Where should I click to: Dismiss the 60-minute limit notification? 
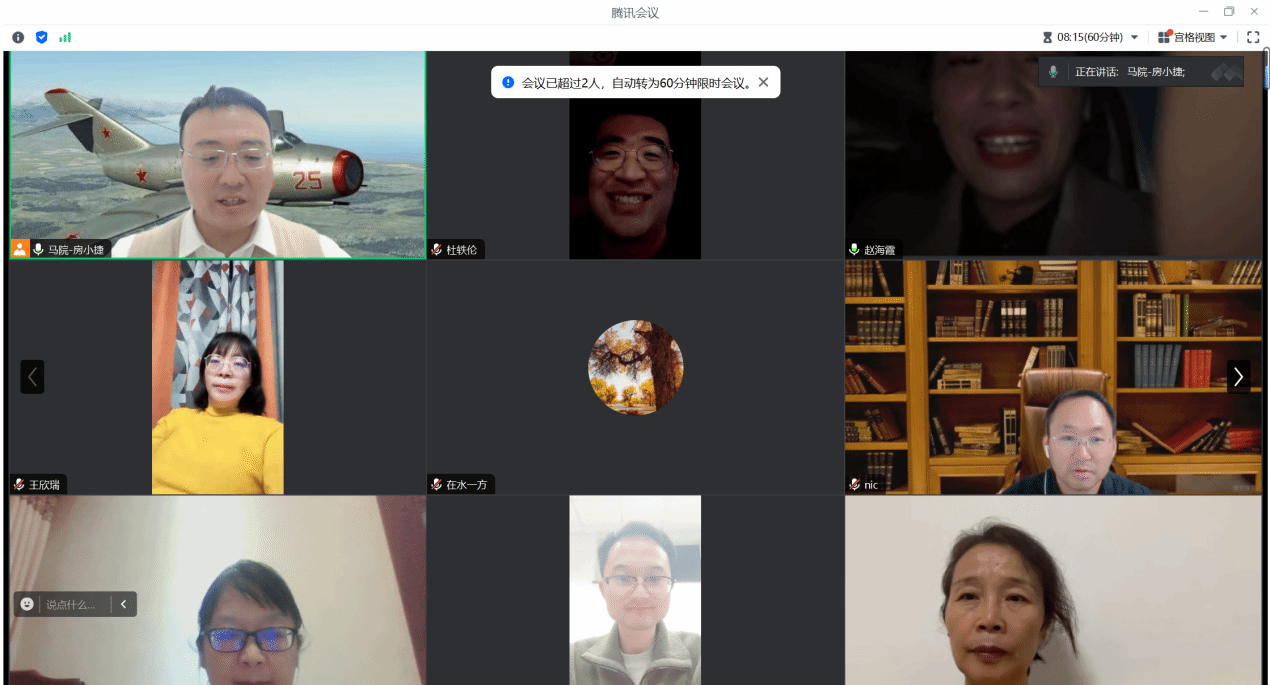(x=763, y=82)
